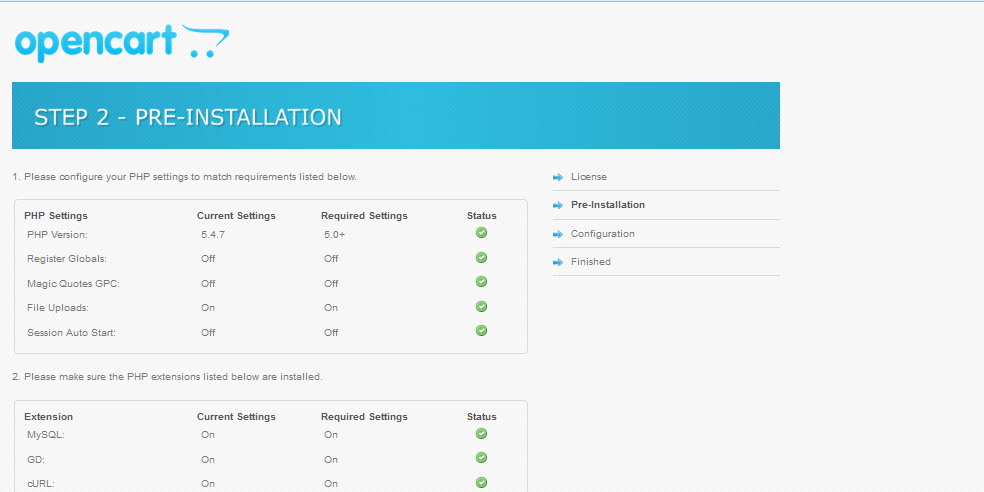Click the required PHP version value 5.0+

tap(334, 235)
